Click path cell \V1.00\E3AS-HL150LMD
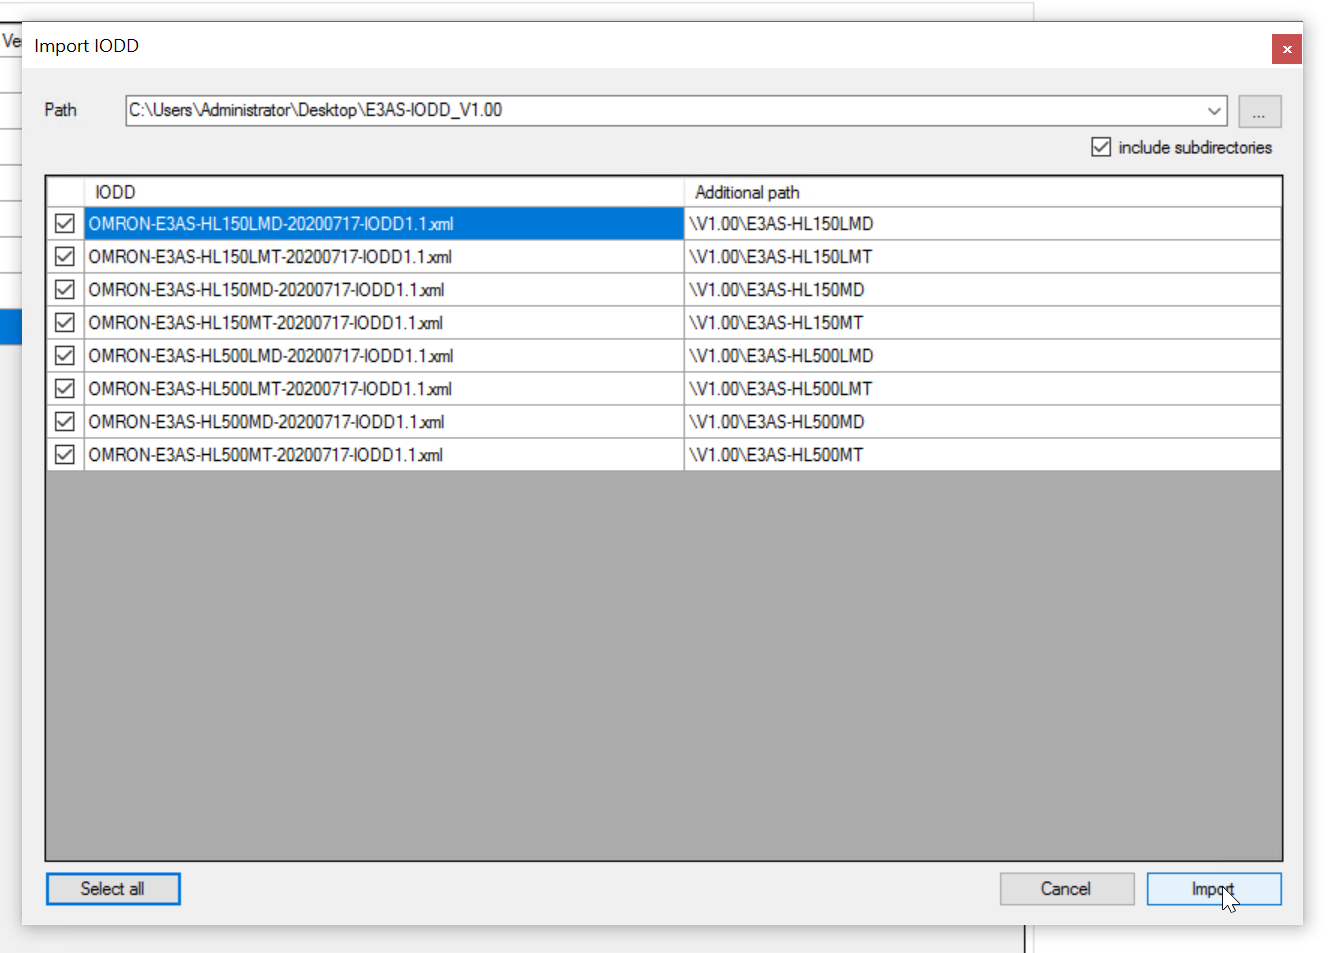The image size is (1339, 953). pos(983,224)
